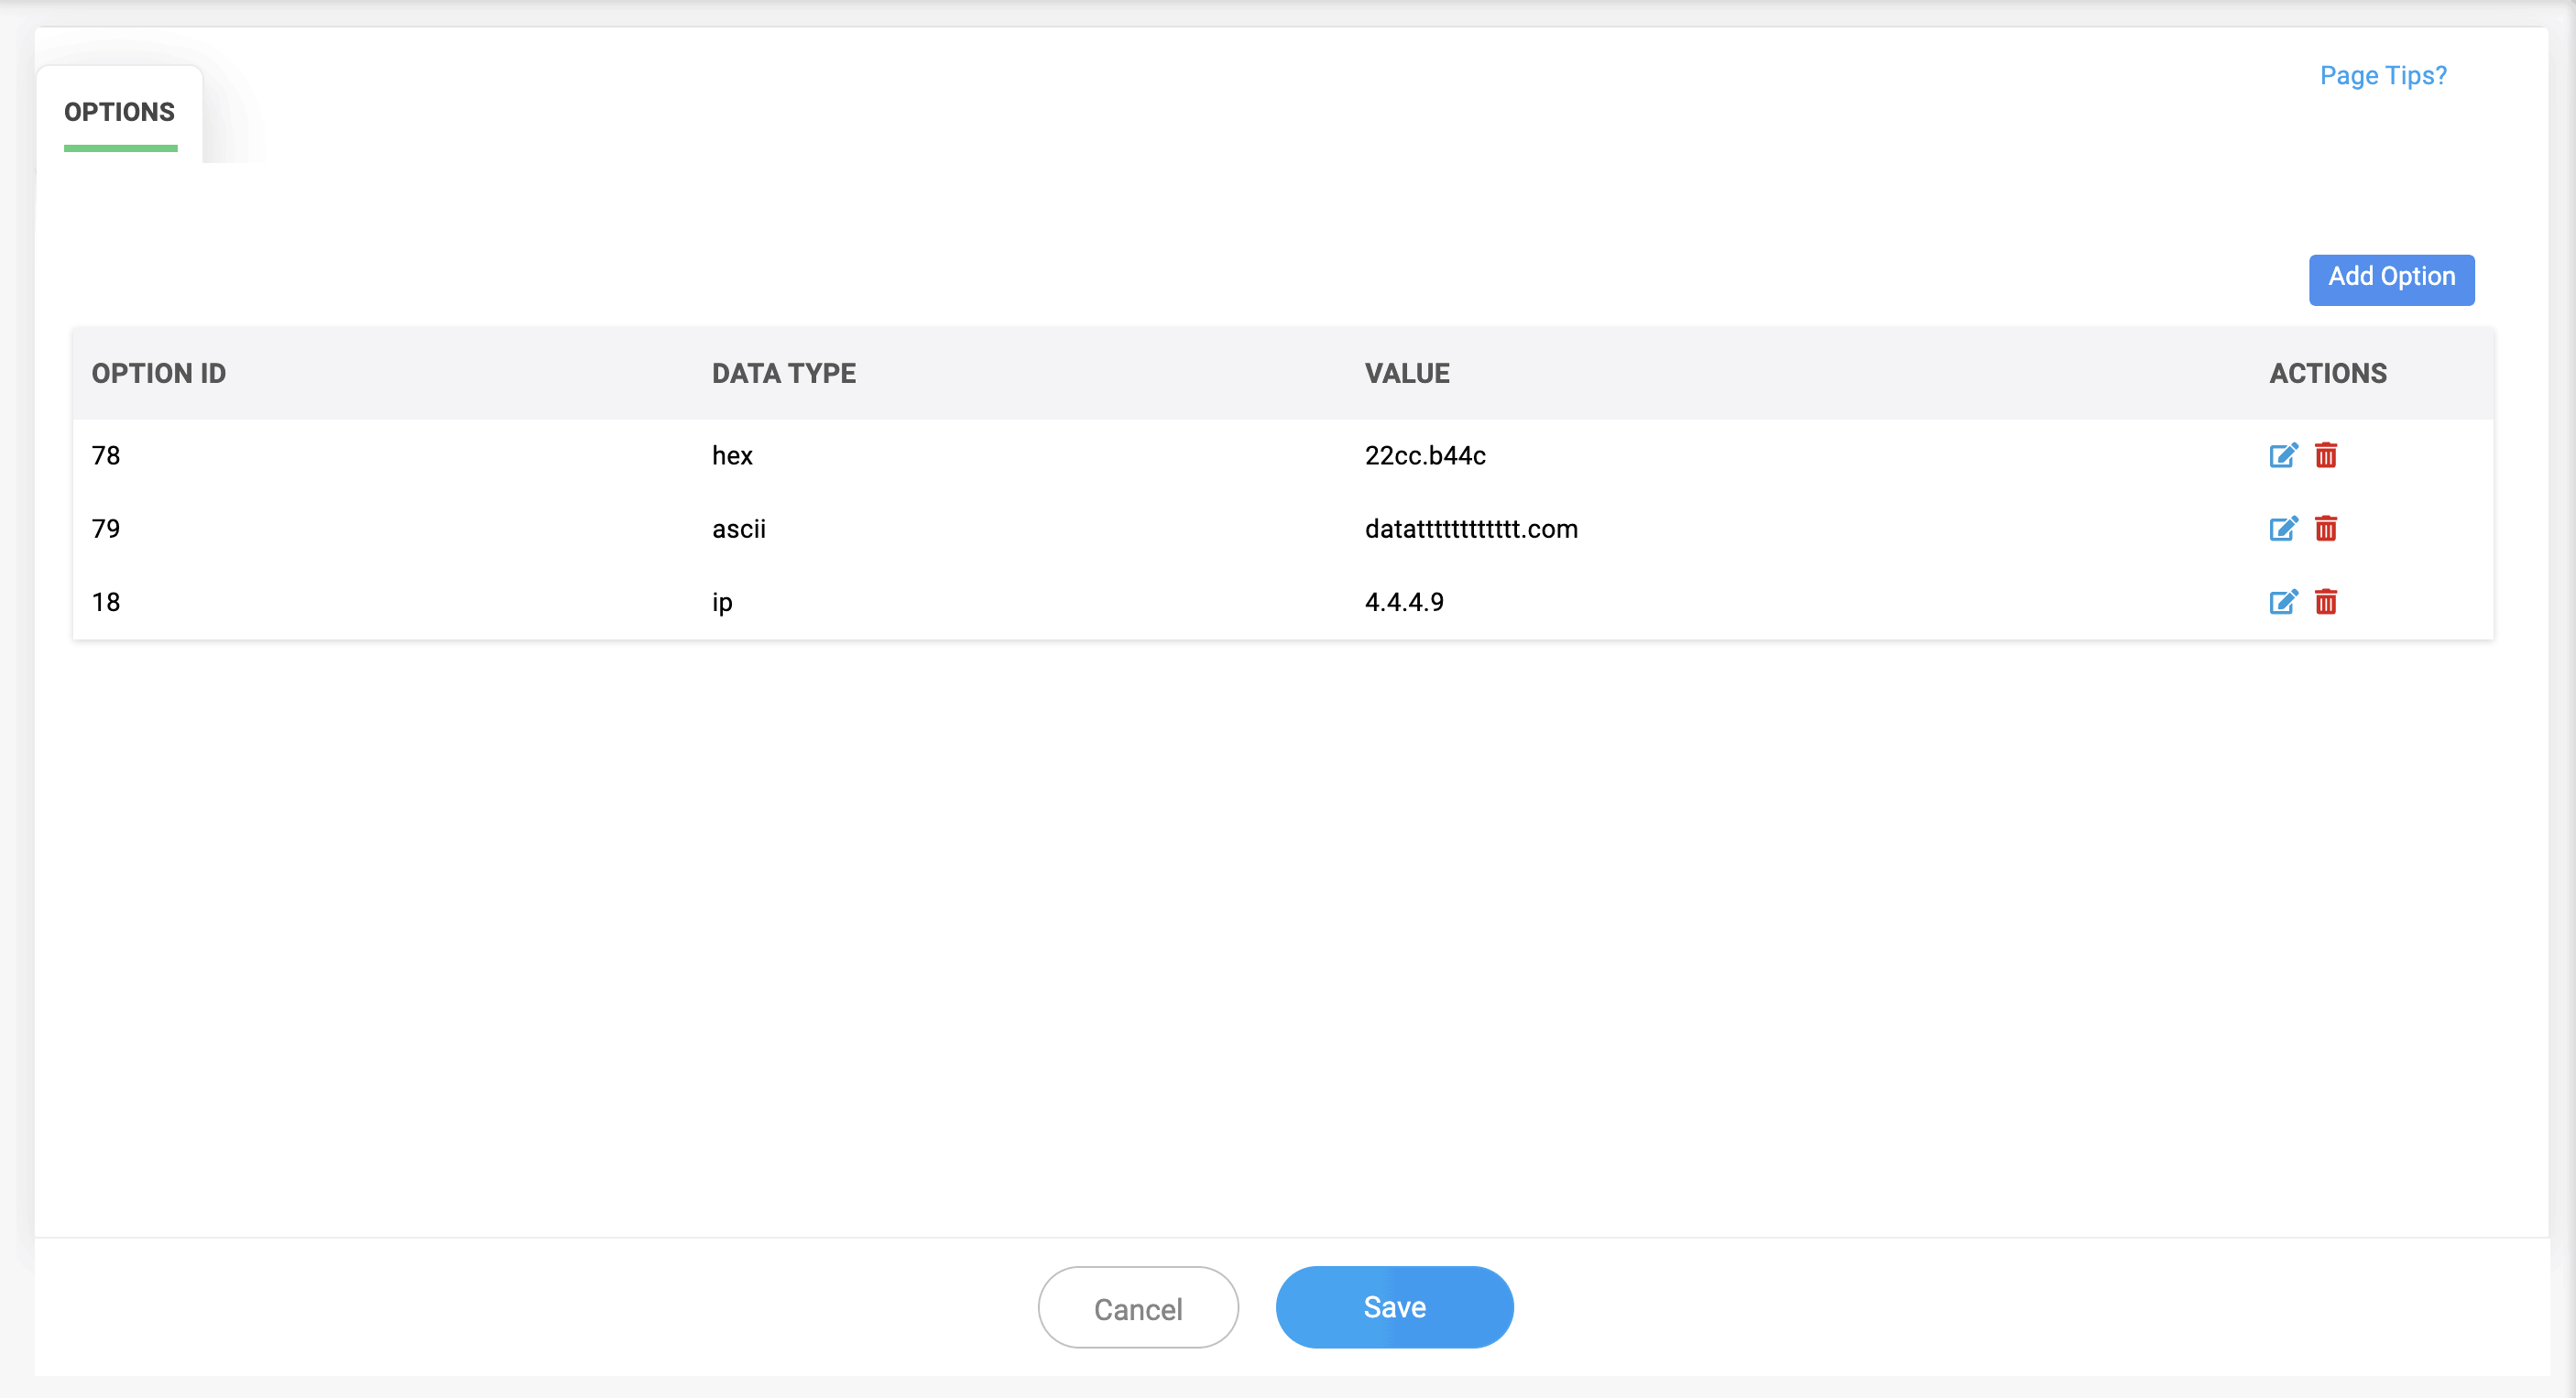Switch to the OPTIONS tab
The image size is (2576, 1398).
[x=120, y=112]
